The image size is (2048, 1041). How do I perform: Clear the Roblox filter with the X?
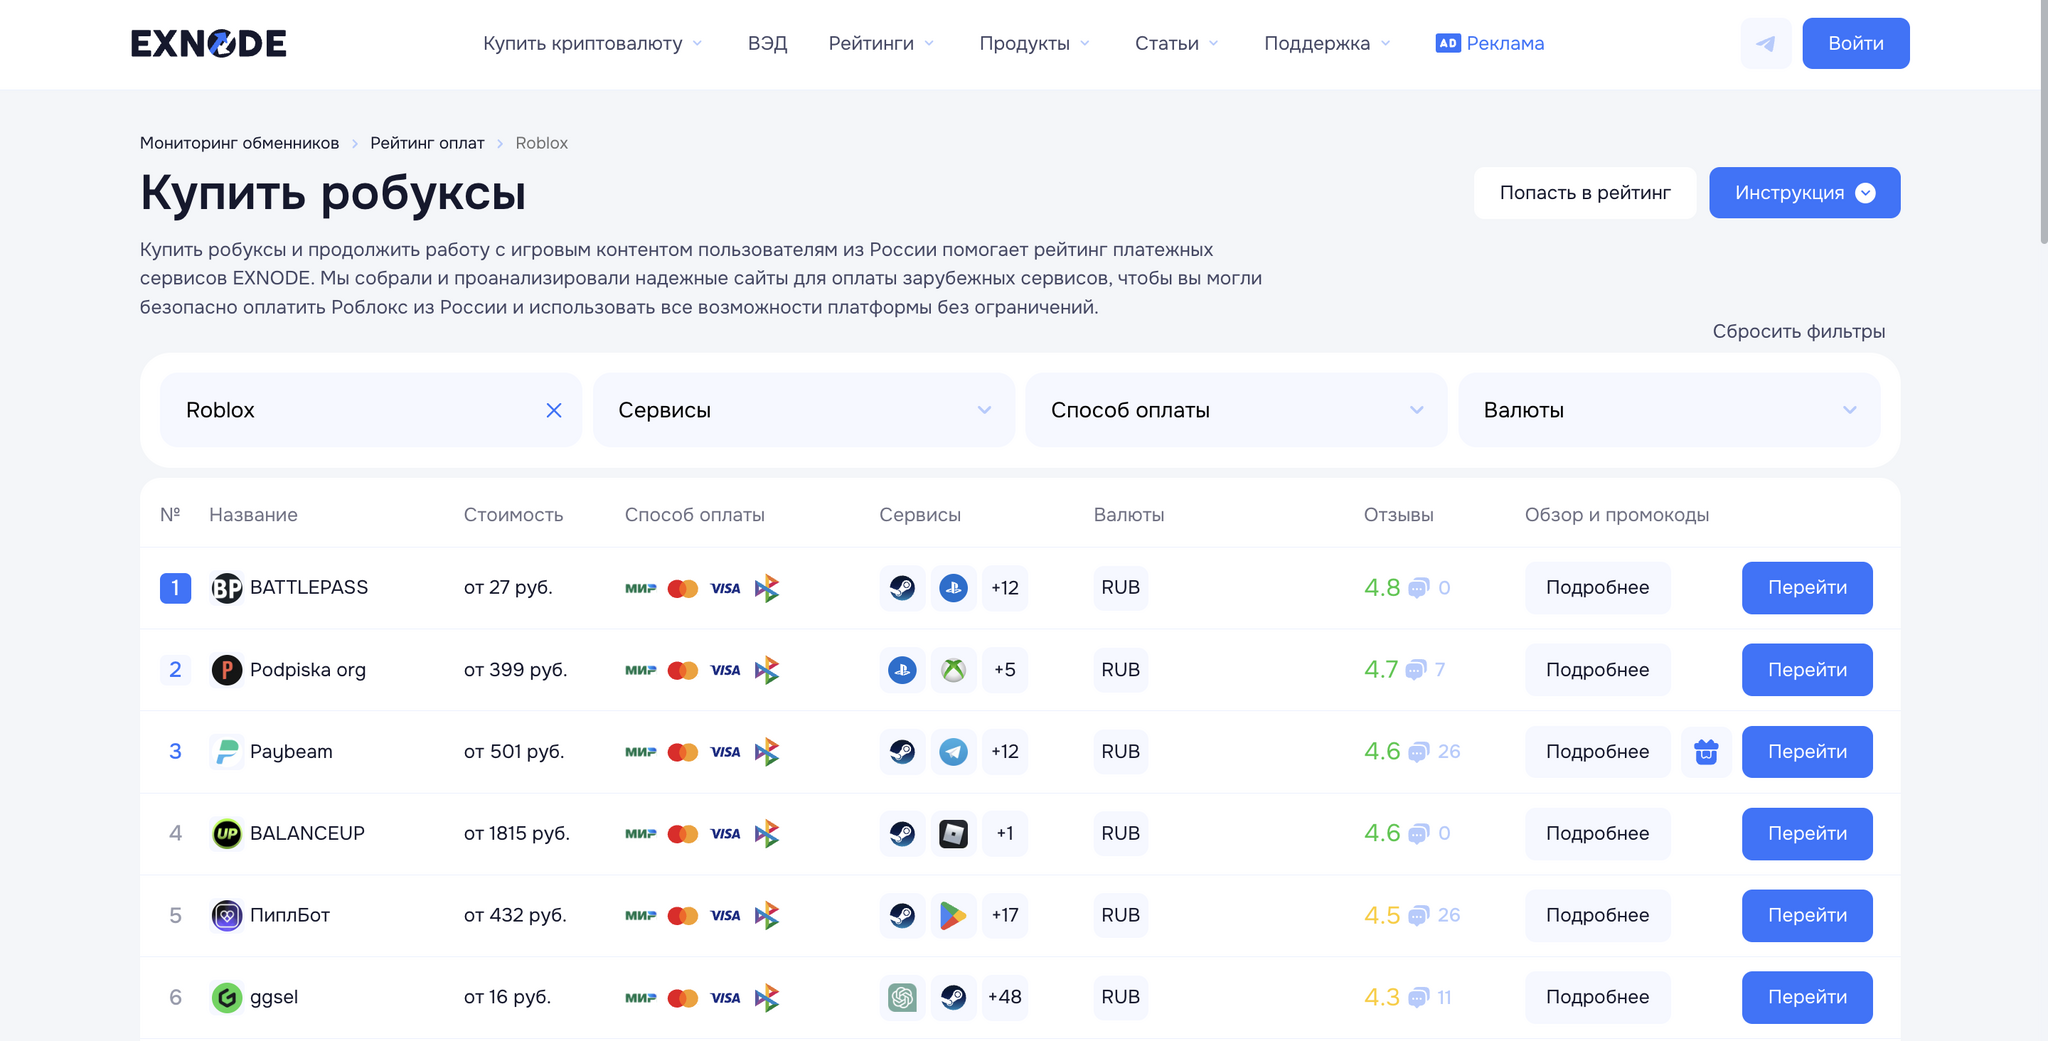554,410
